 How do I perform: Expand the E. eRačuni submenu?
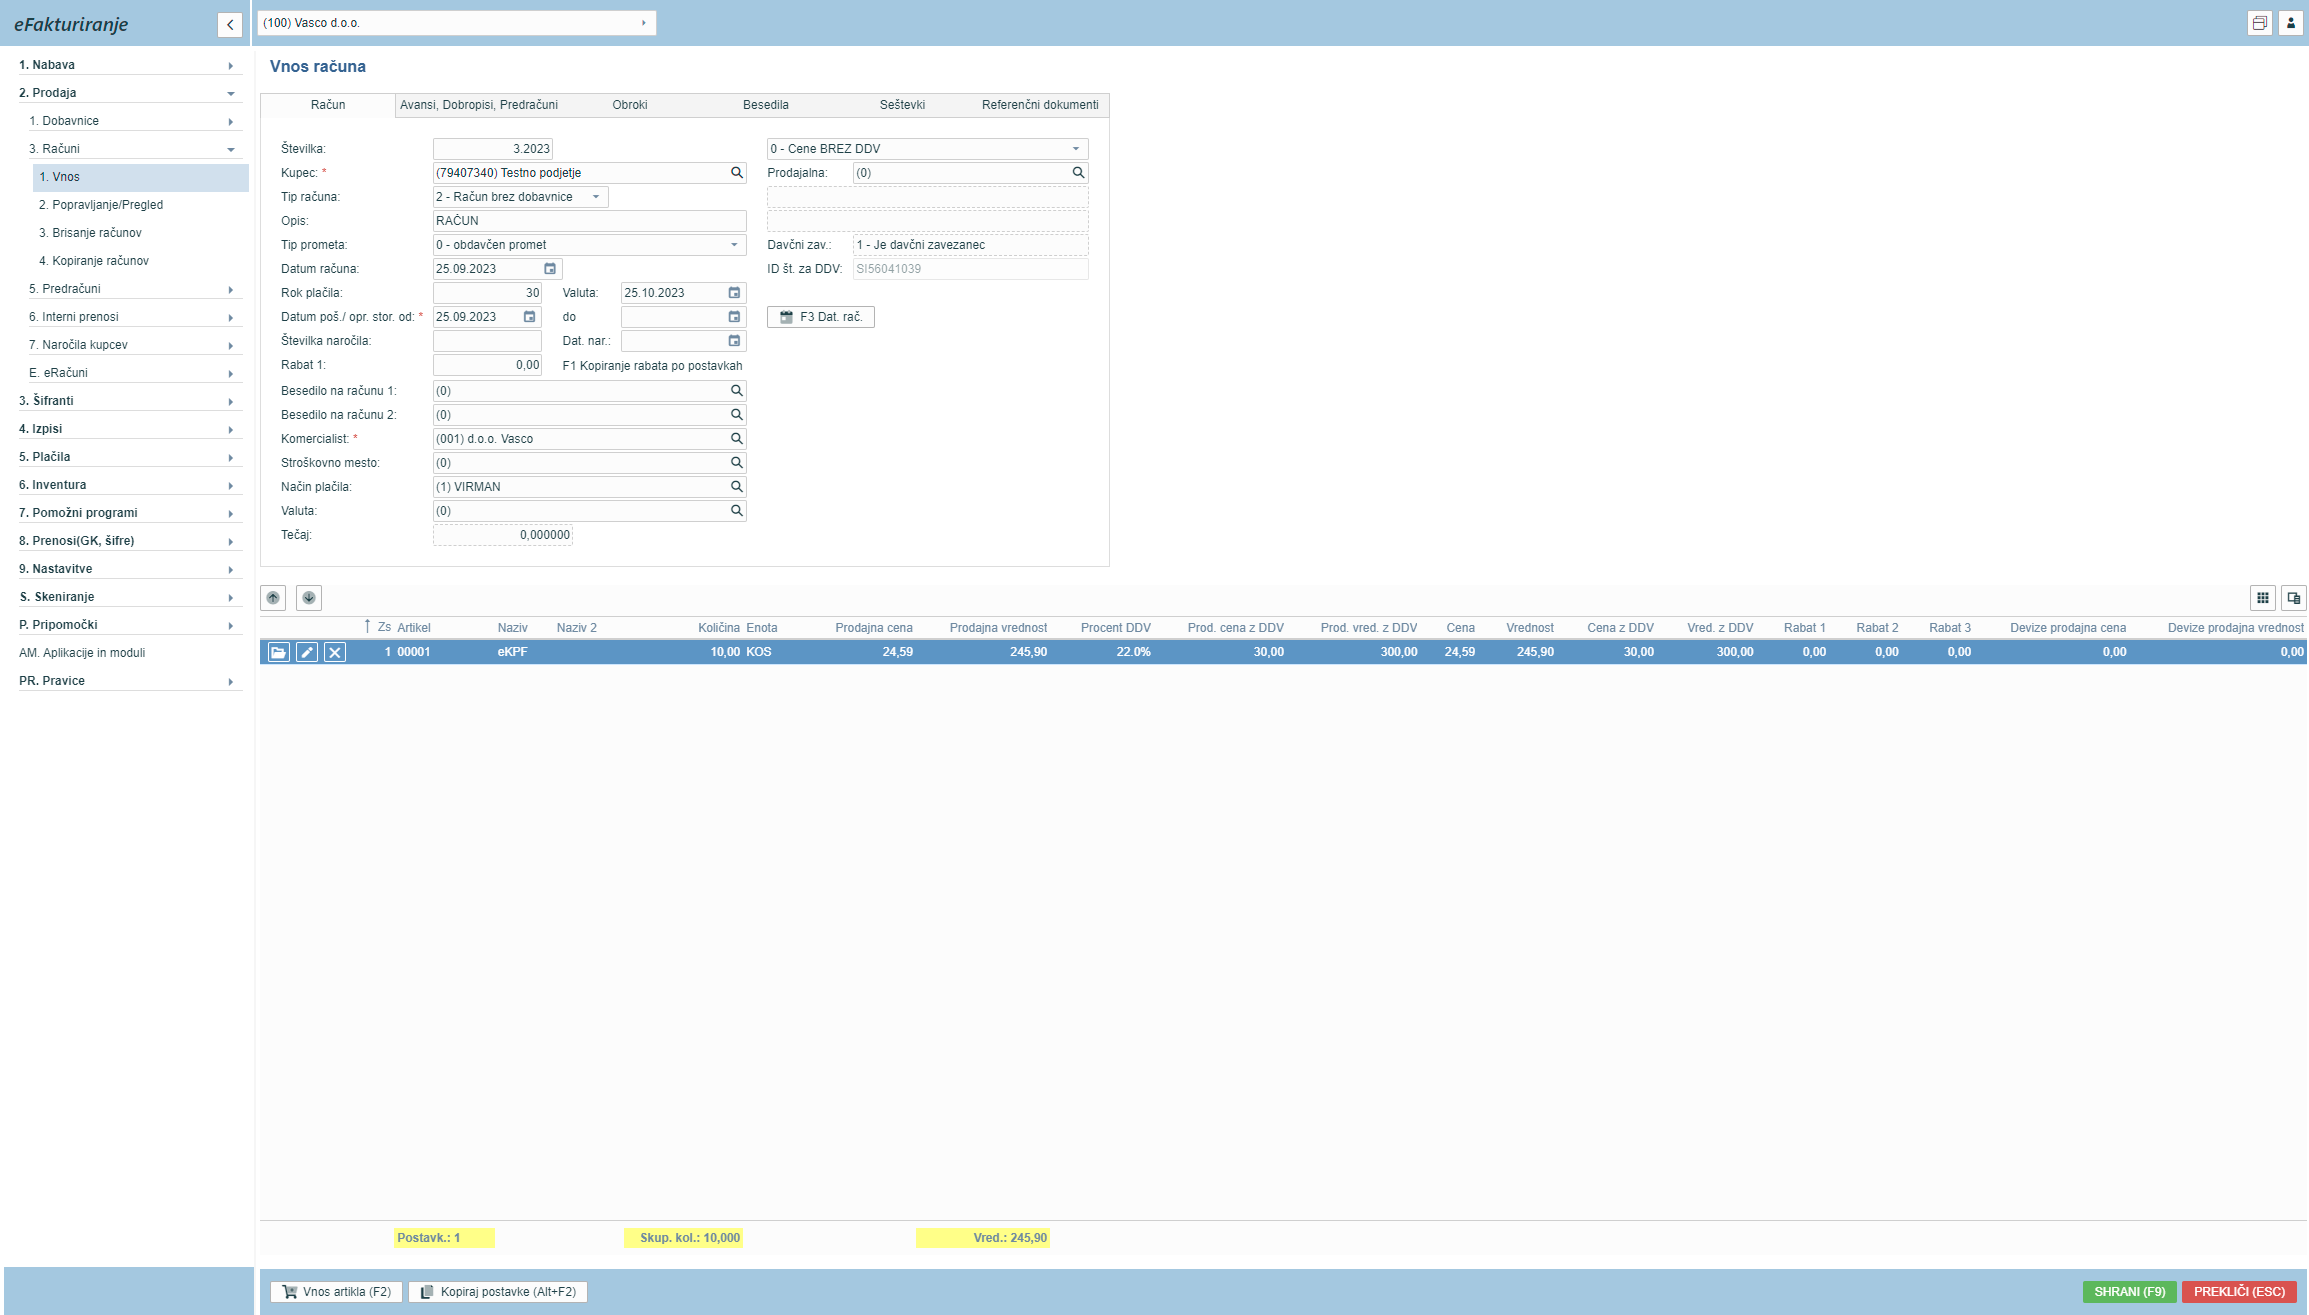[x=135, y=373]
